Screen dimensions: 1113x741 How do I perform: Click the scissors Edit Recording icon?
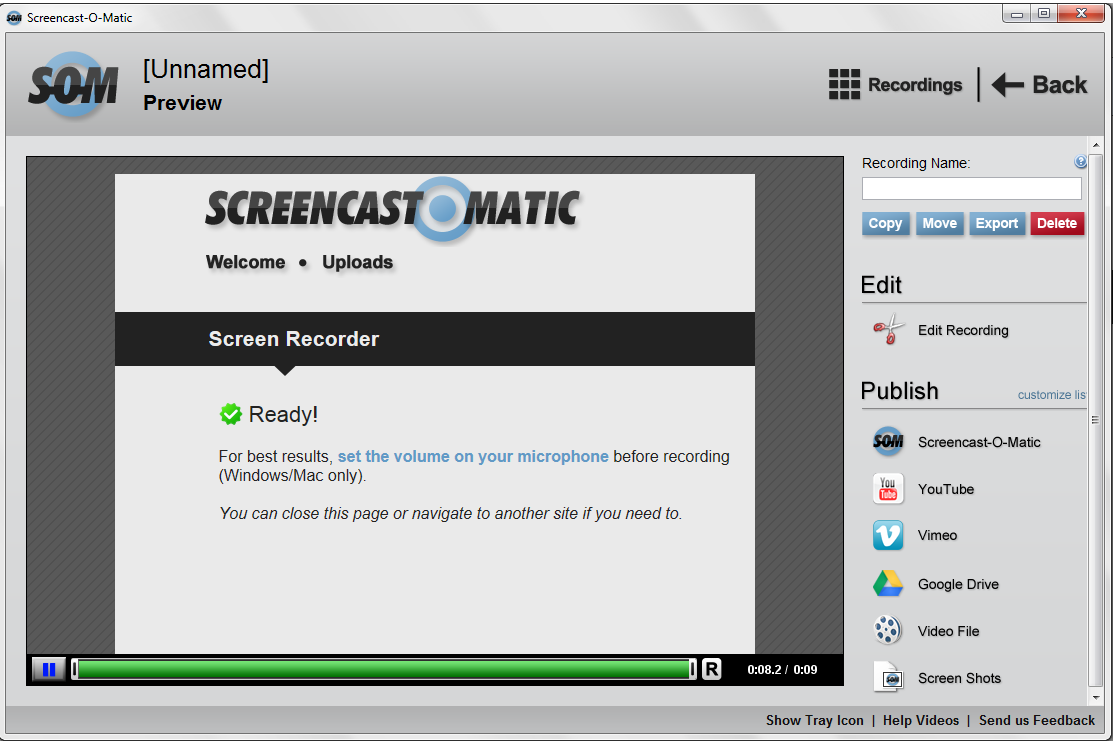tap(888, 330)
